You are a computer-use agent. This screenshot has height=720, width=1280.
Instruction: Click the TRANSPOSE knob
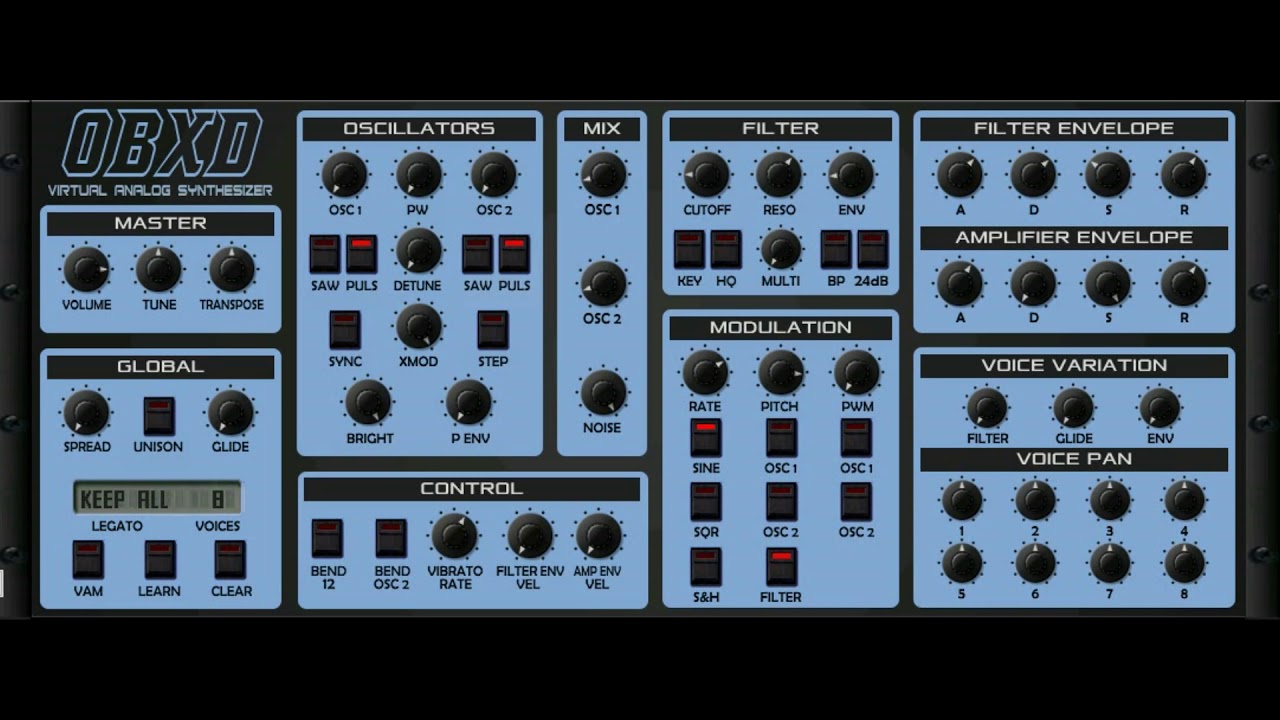pos(231,270)
